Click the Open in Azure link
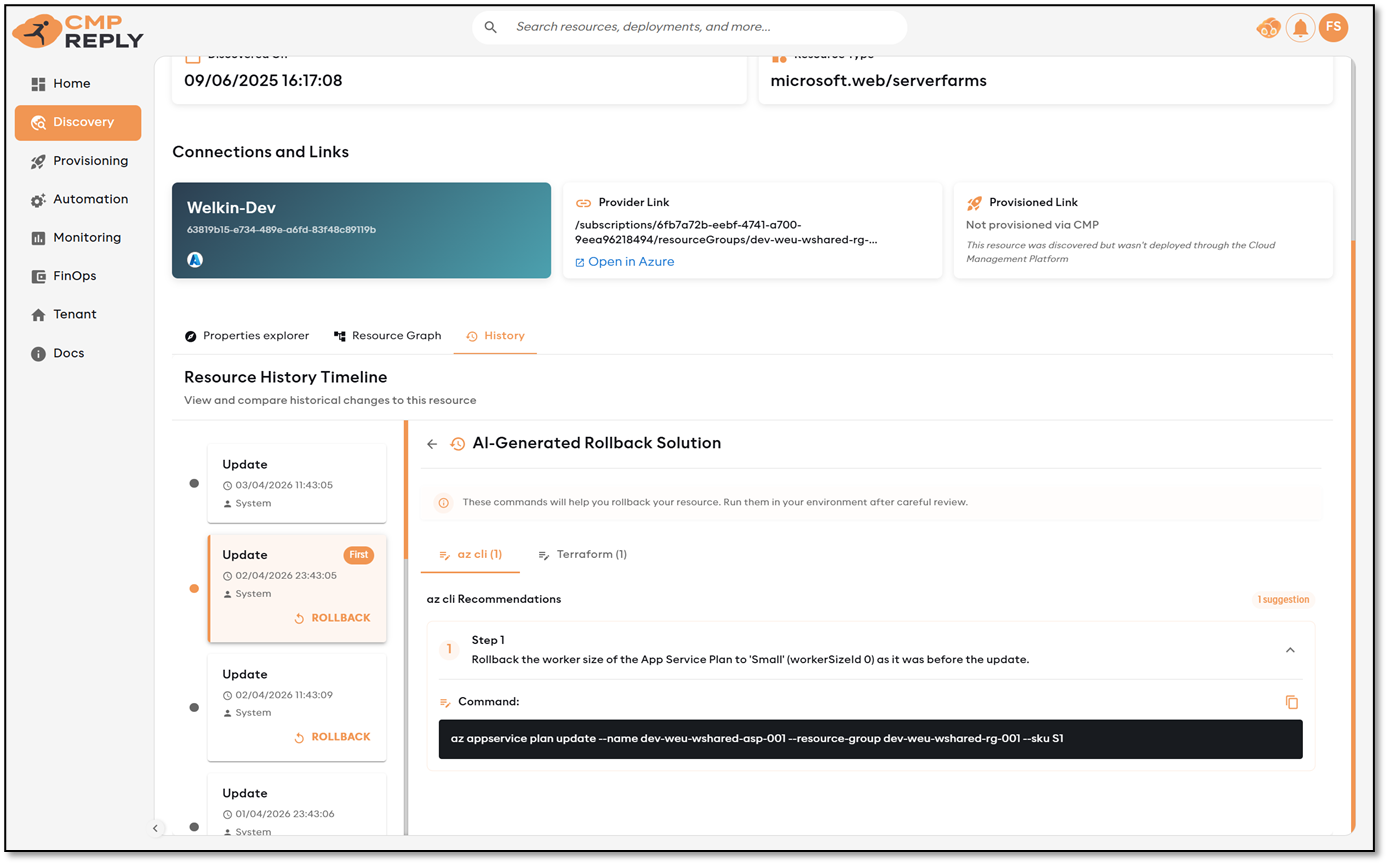Viewport: 1388px width, 865px height. tap(630, 262)
